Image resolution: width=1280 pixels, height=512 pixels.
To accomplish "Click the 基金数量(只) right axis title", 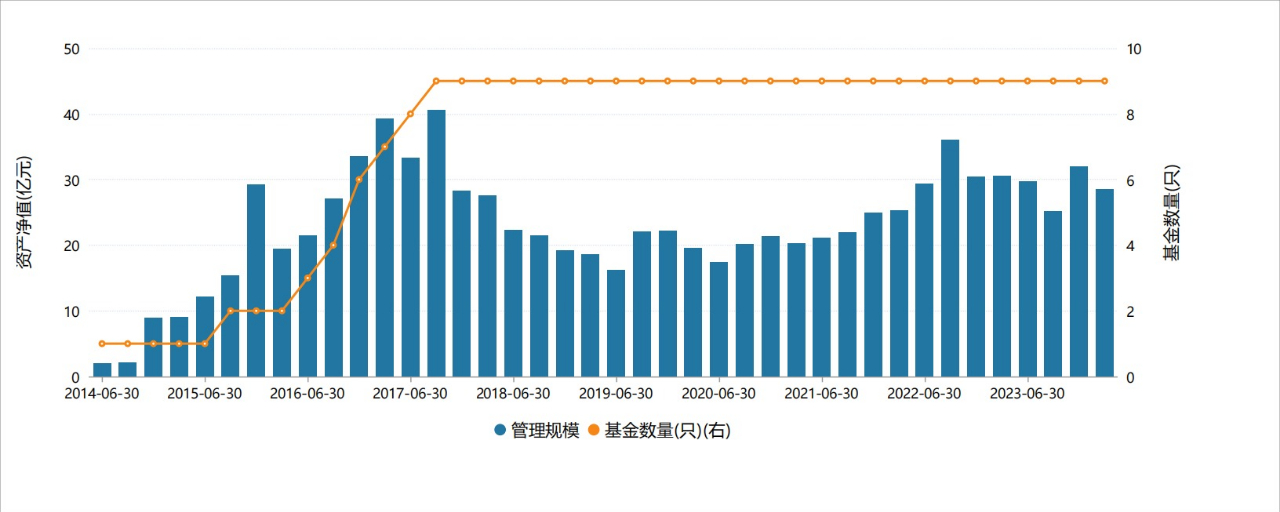I will click(1171, 212).
